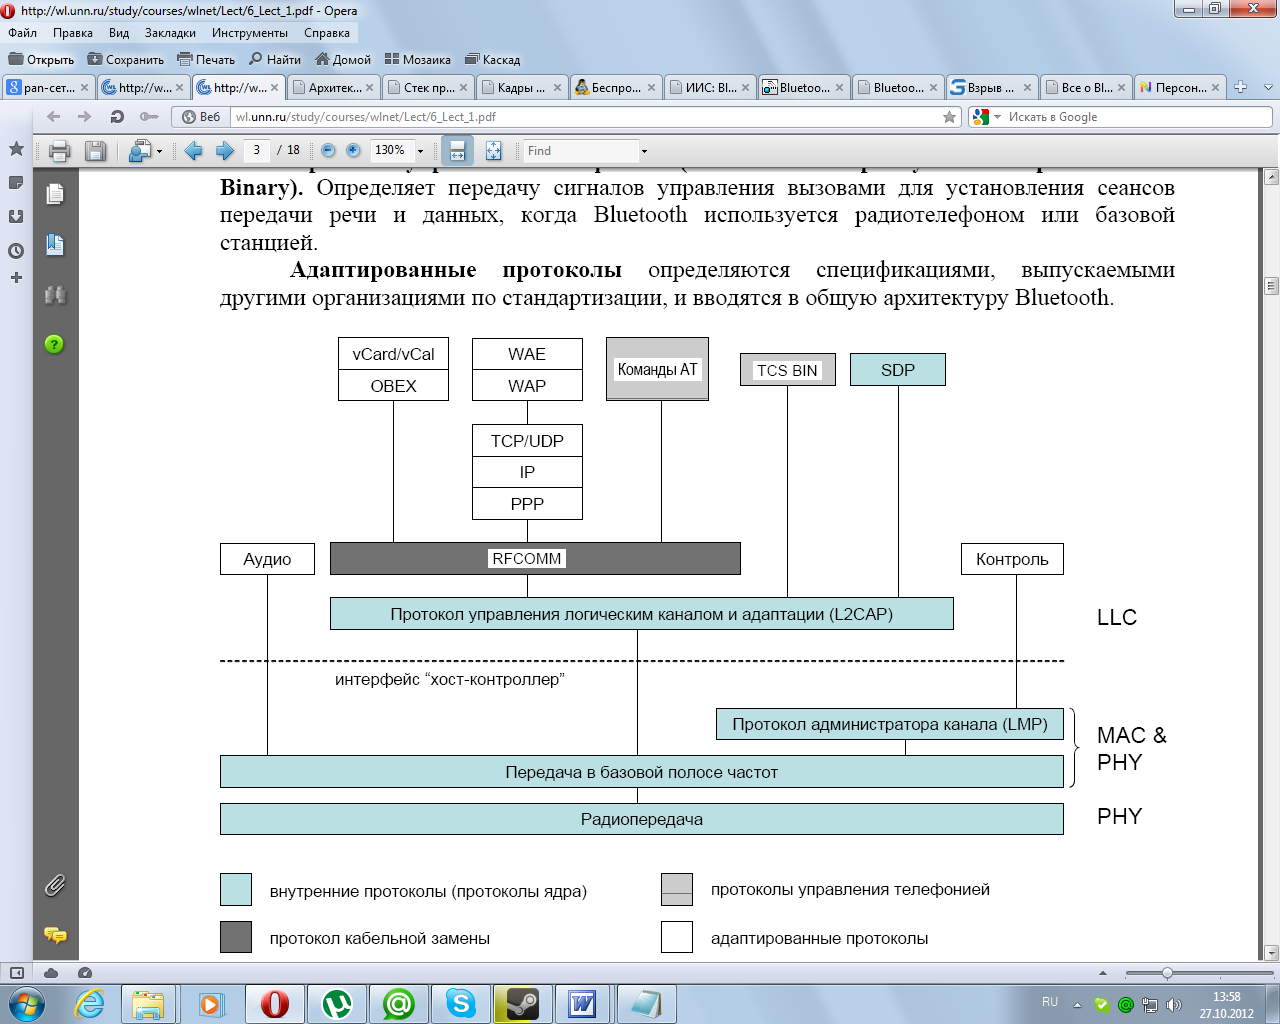Open the Файл menu
The width and height of the screenshot is (1280, 1024).
point(22,33)
